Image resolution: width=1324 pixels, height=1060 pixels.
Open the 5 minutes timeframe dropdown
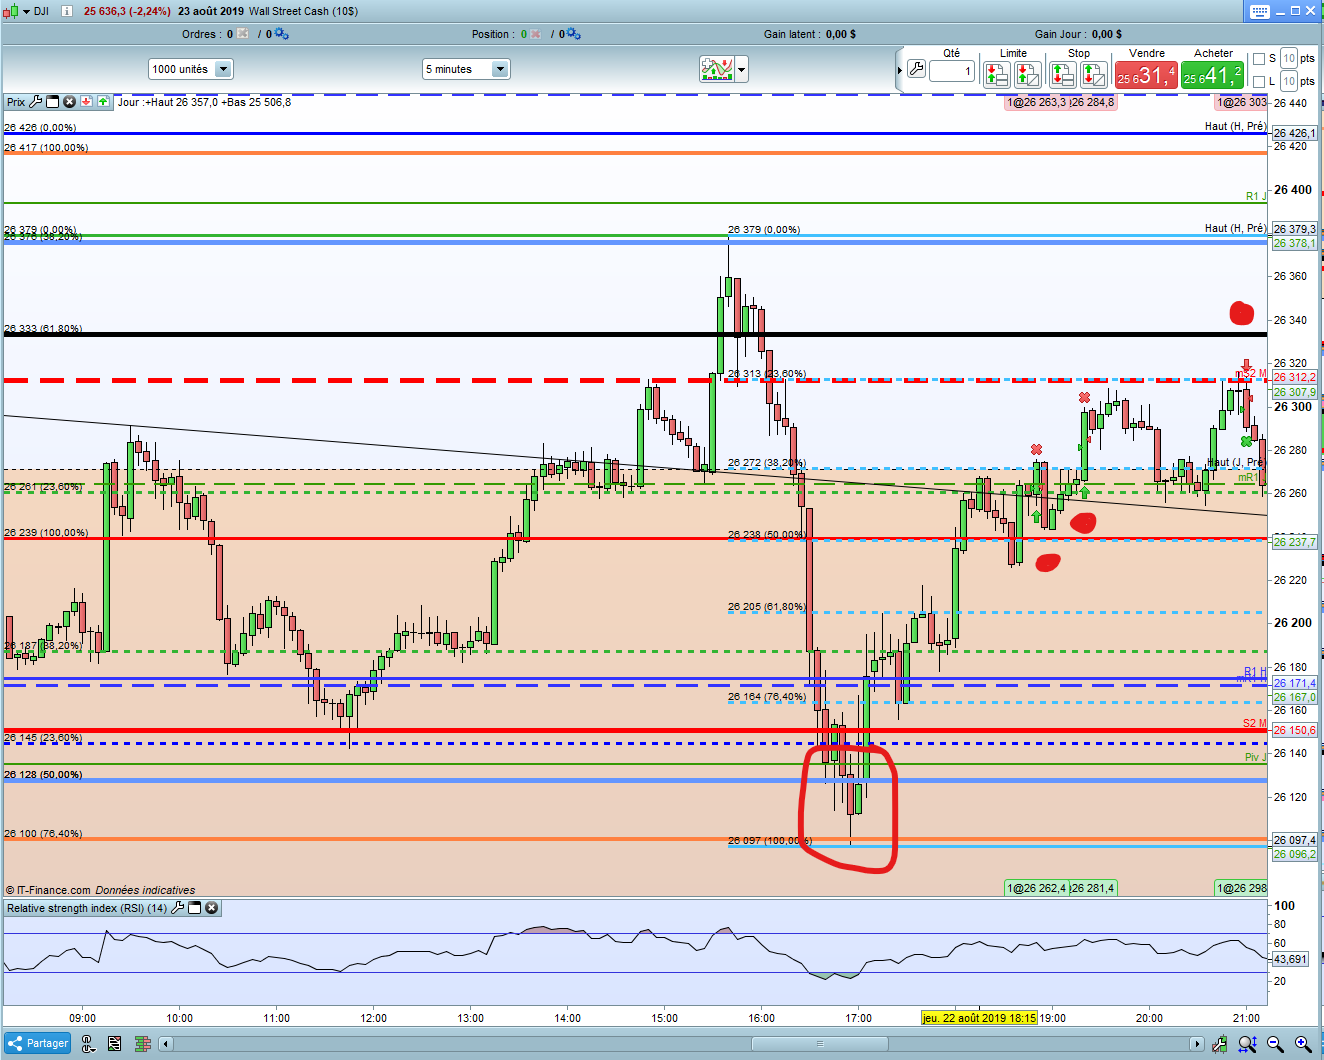[x=466, y=69]
